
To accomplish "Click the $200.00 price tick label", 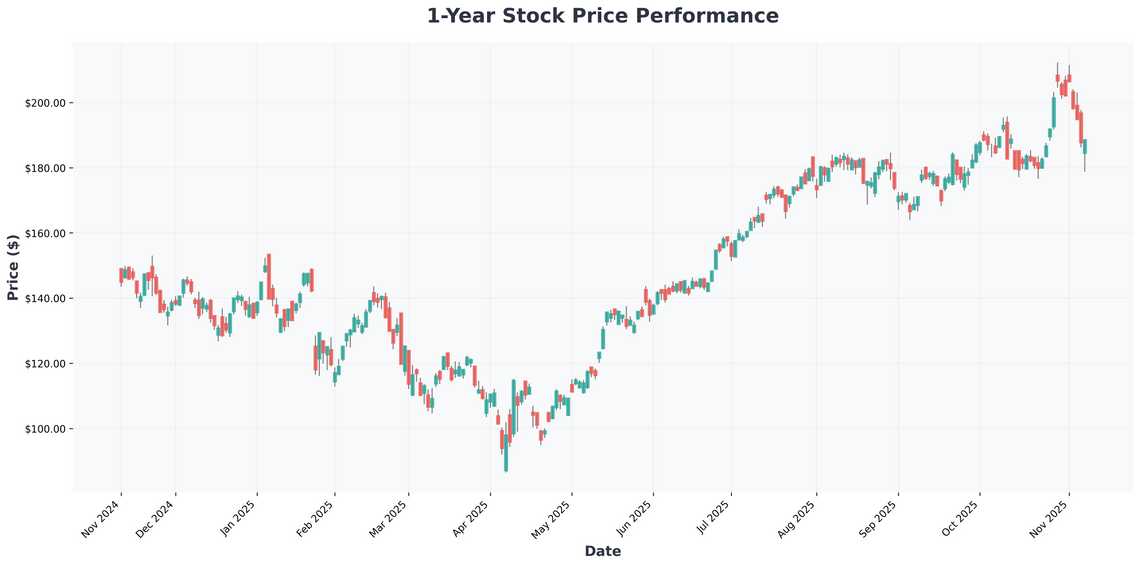I will [x=44, y=103].
